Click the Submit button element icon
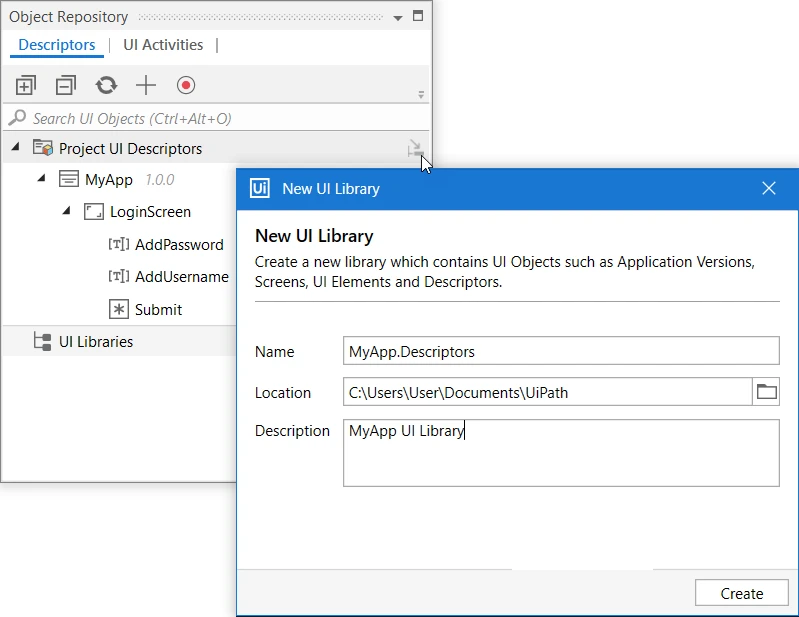This screenshot has height=617, width=799. point(119,309)
